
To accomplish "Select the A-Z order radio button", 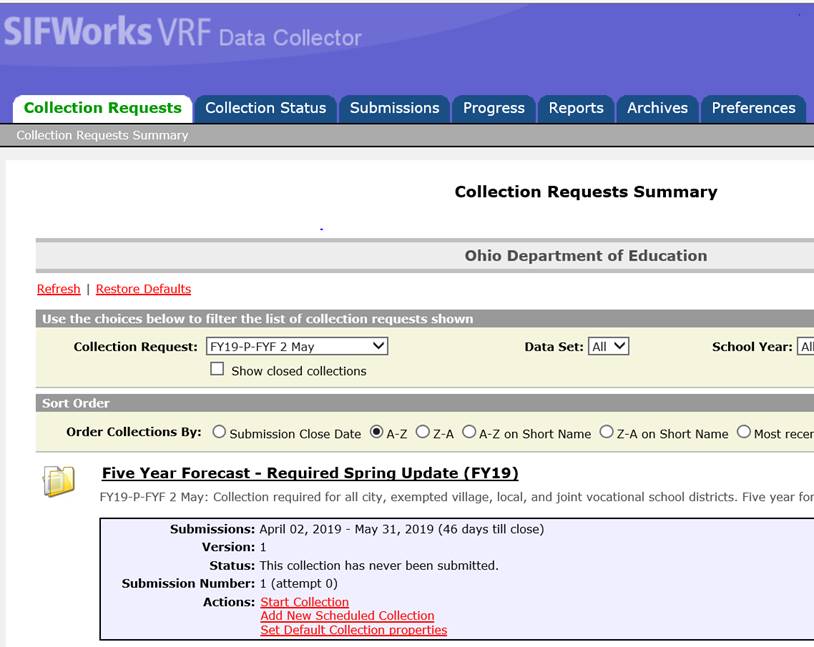I will pyautogui.click(x=376, y=433).
